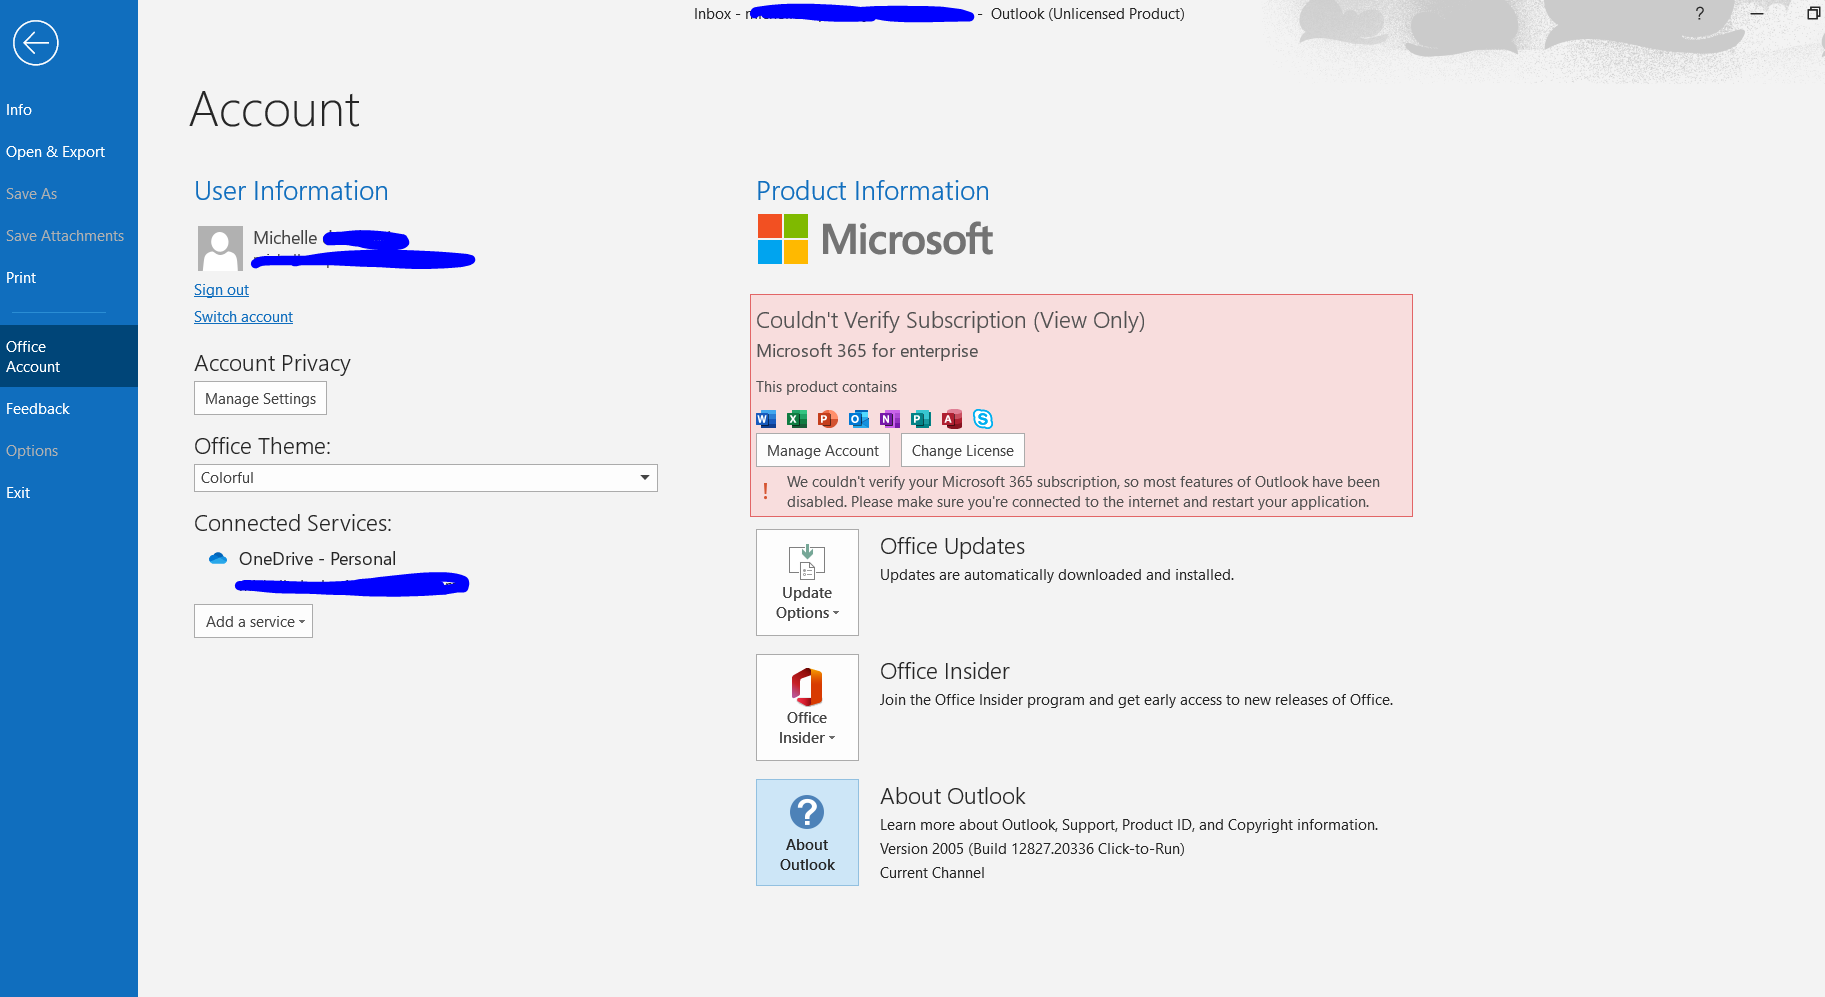Click the Sign out link
This screenshot has width=1825, height=997.
coord(221,290)
